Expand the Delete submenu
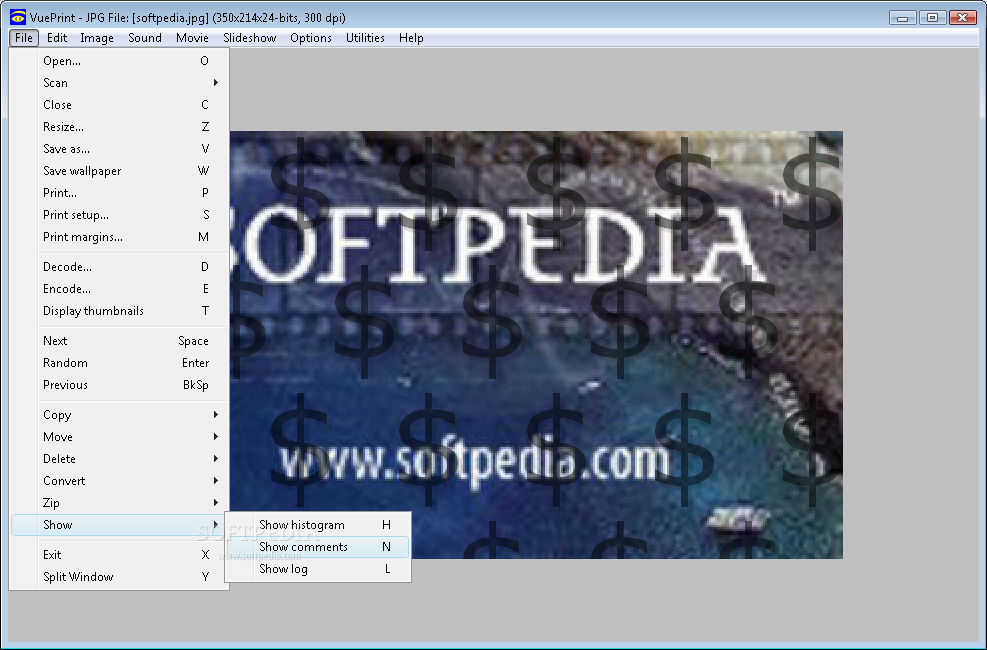This screenshot has width=987, height=650. [120, 459]
